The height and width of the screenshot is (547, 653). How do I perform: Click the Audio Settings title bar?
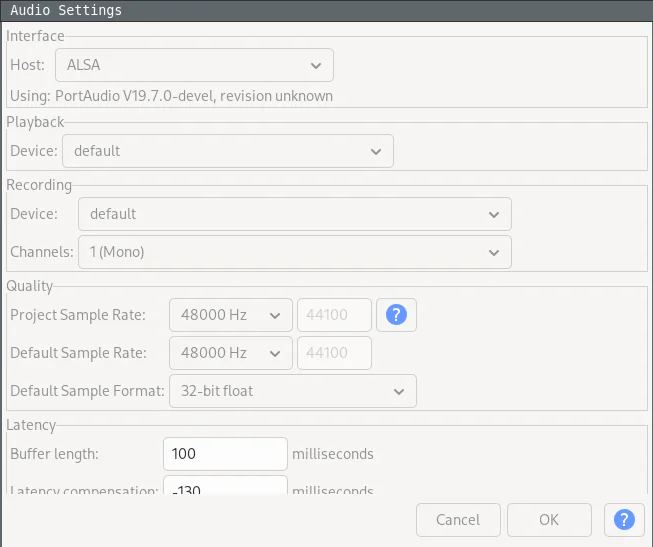coord(326,10)
